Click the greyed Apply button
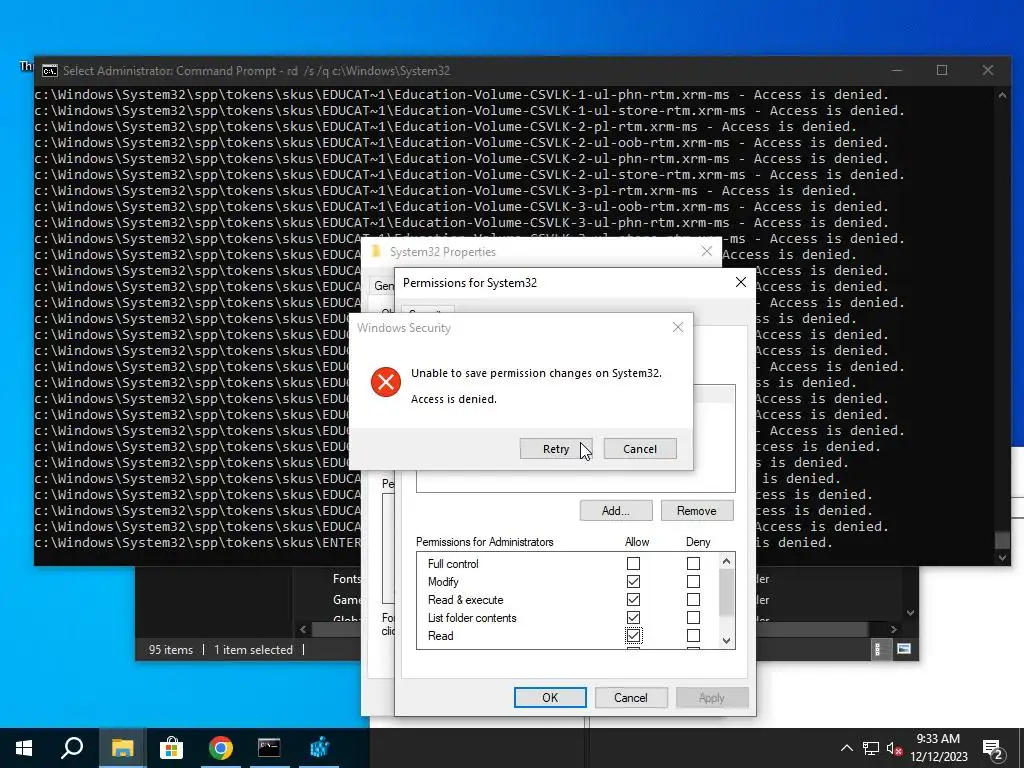Image resolution: width=1024 pixels, height=768 pixels. coord(711,697)
